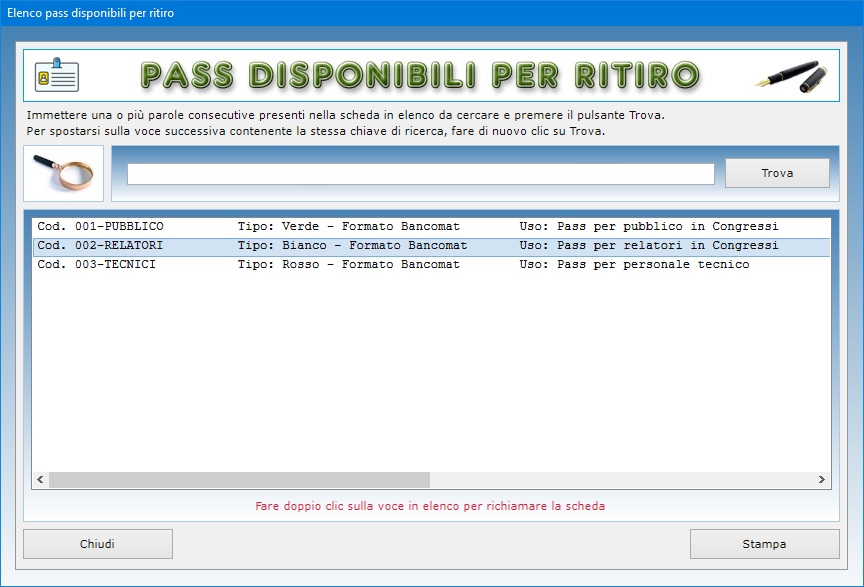Viewport: 864px width, 587px height.
Task: Click the horizontal scrollbar thumb
Action: pos(240,480)
